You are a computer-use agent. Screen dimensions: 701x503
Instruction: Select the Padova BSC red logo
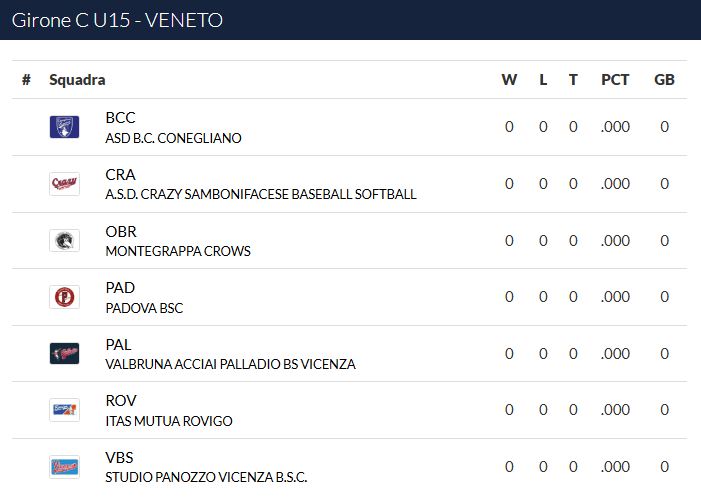coord(64,297)
